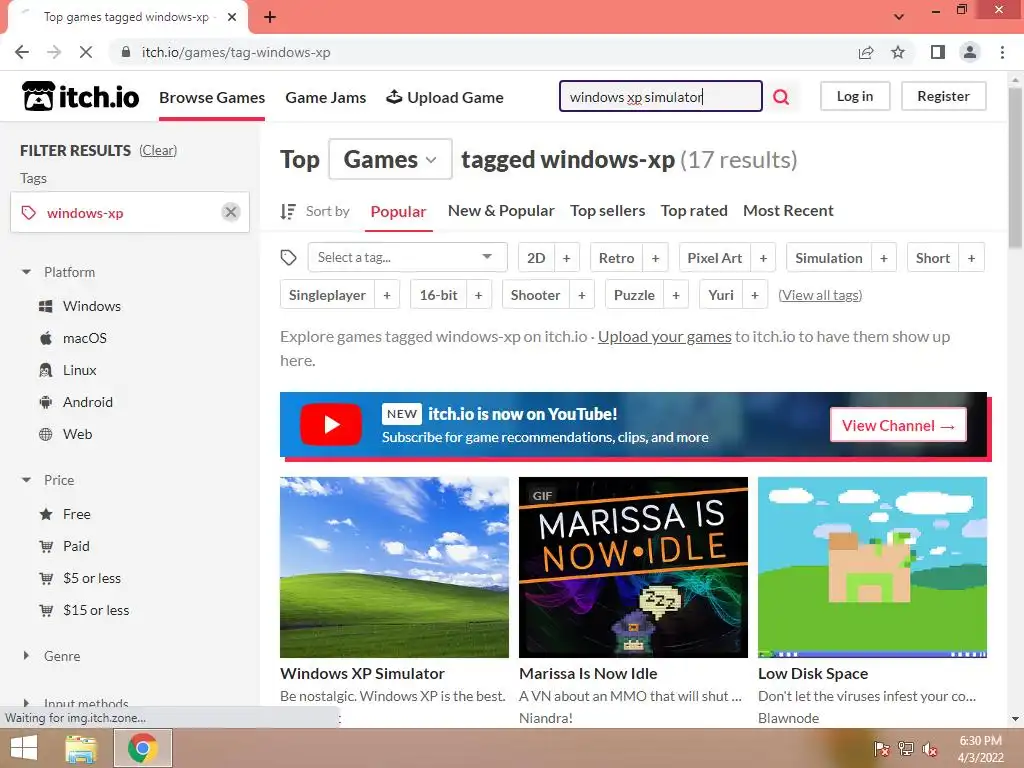Screen dimensions: 1024x768
Task: Add the Pixel Art tag with plus
Action: pos(763,258)
